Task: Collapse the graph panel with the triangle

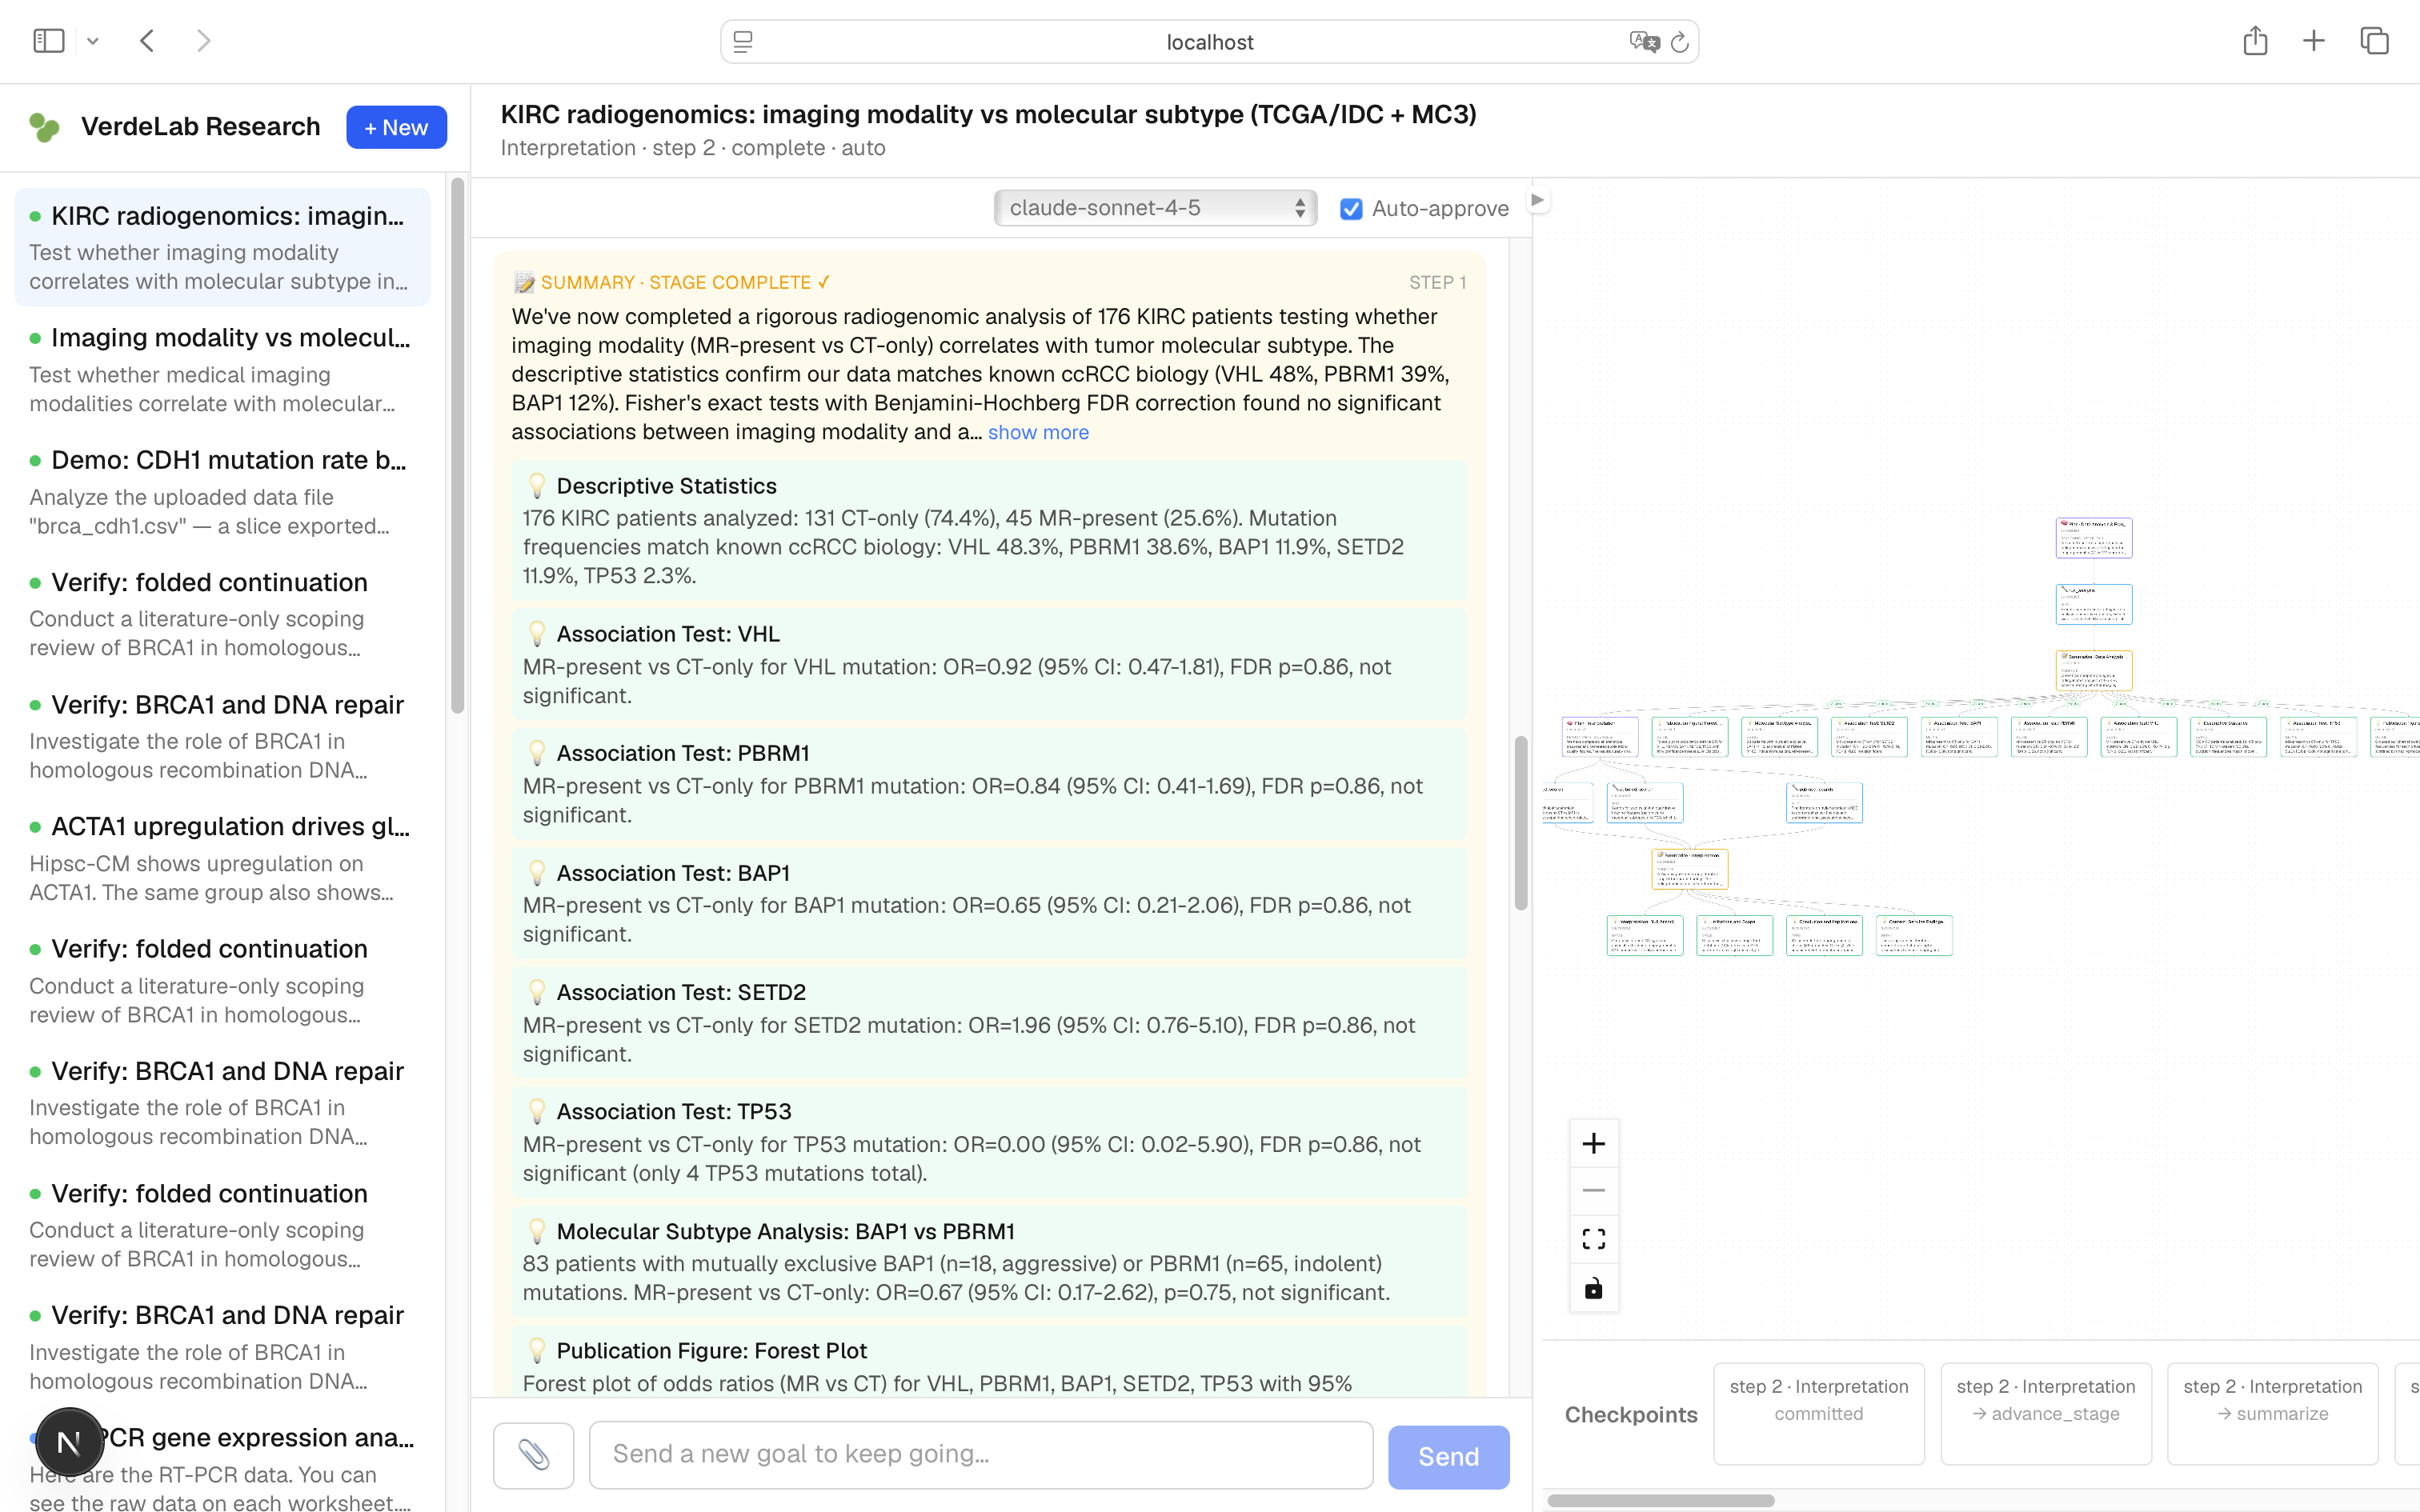Action: [x=1538, y=200]
